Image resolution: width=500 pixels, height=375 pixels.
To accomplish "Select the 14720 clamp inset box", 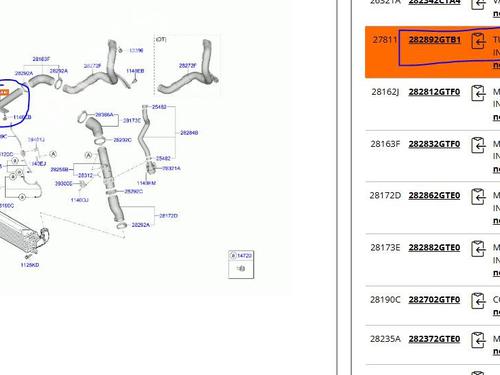I will pos(241,264).
